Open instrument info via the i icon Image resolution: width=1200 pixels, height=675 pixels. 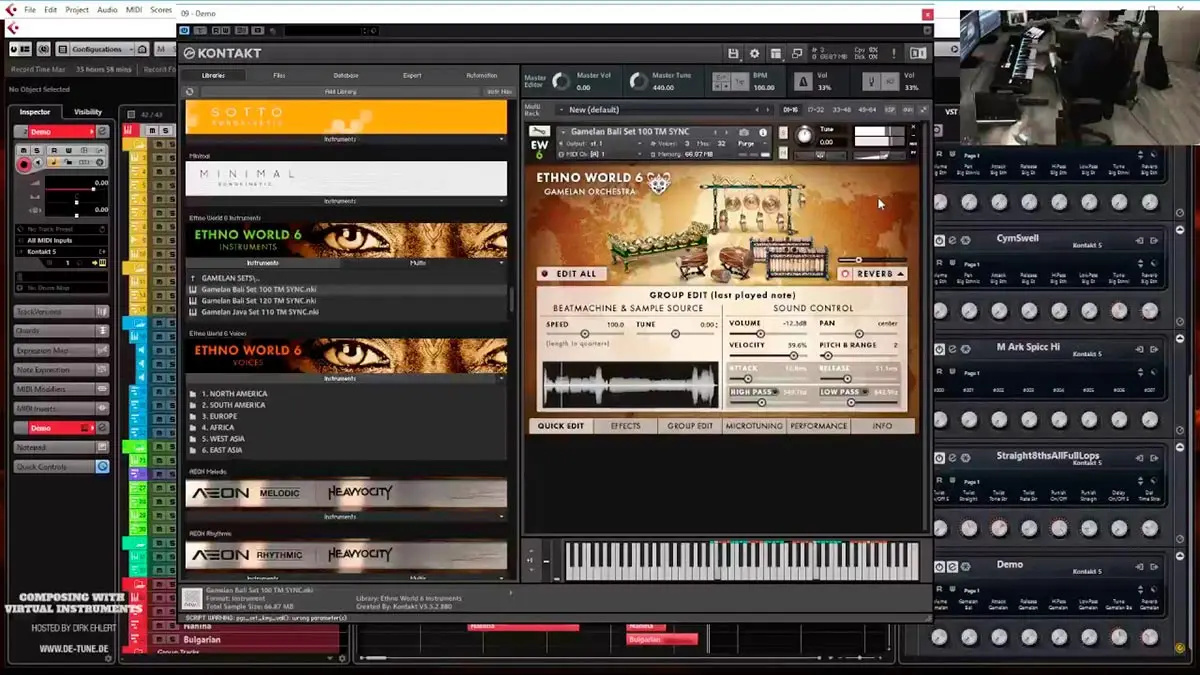763,131
